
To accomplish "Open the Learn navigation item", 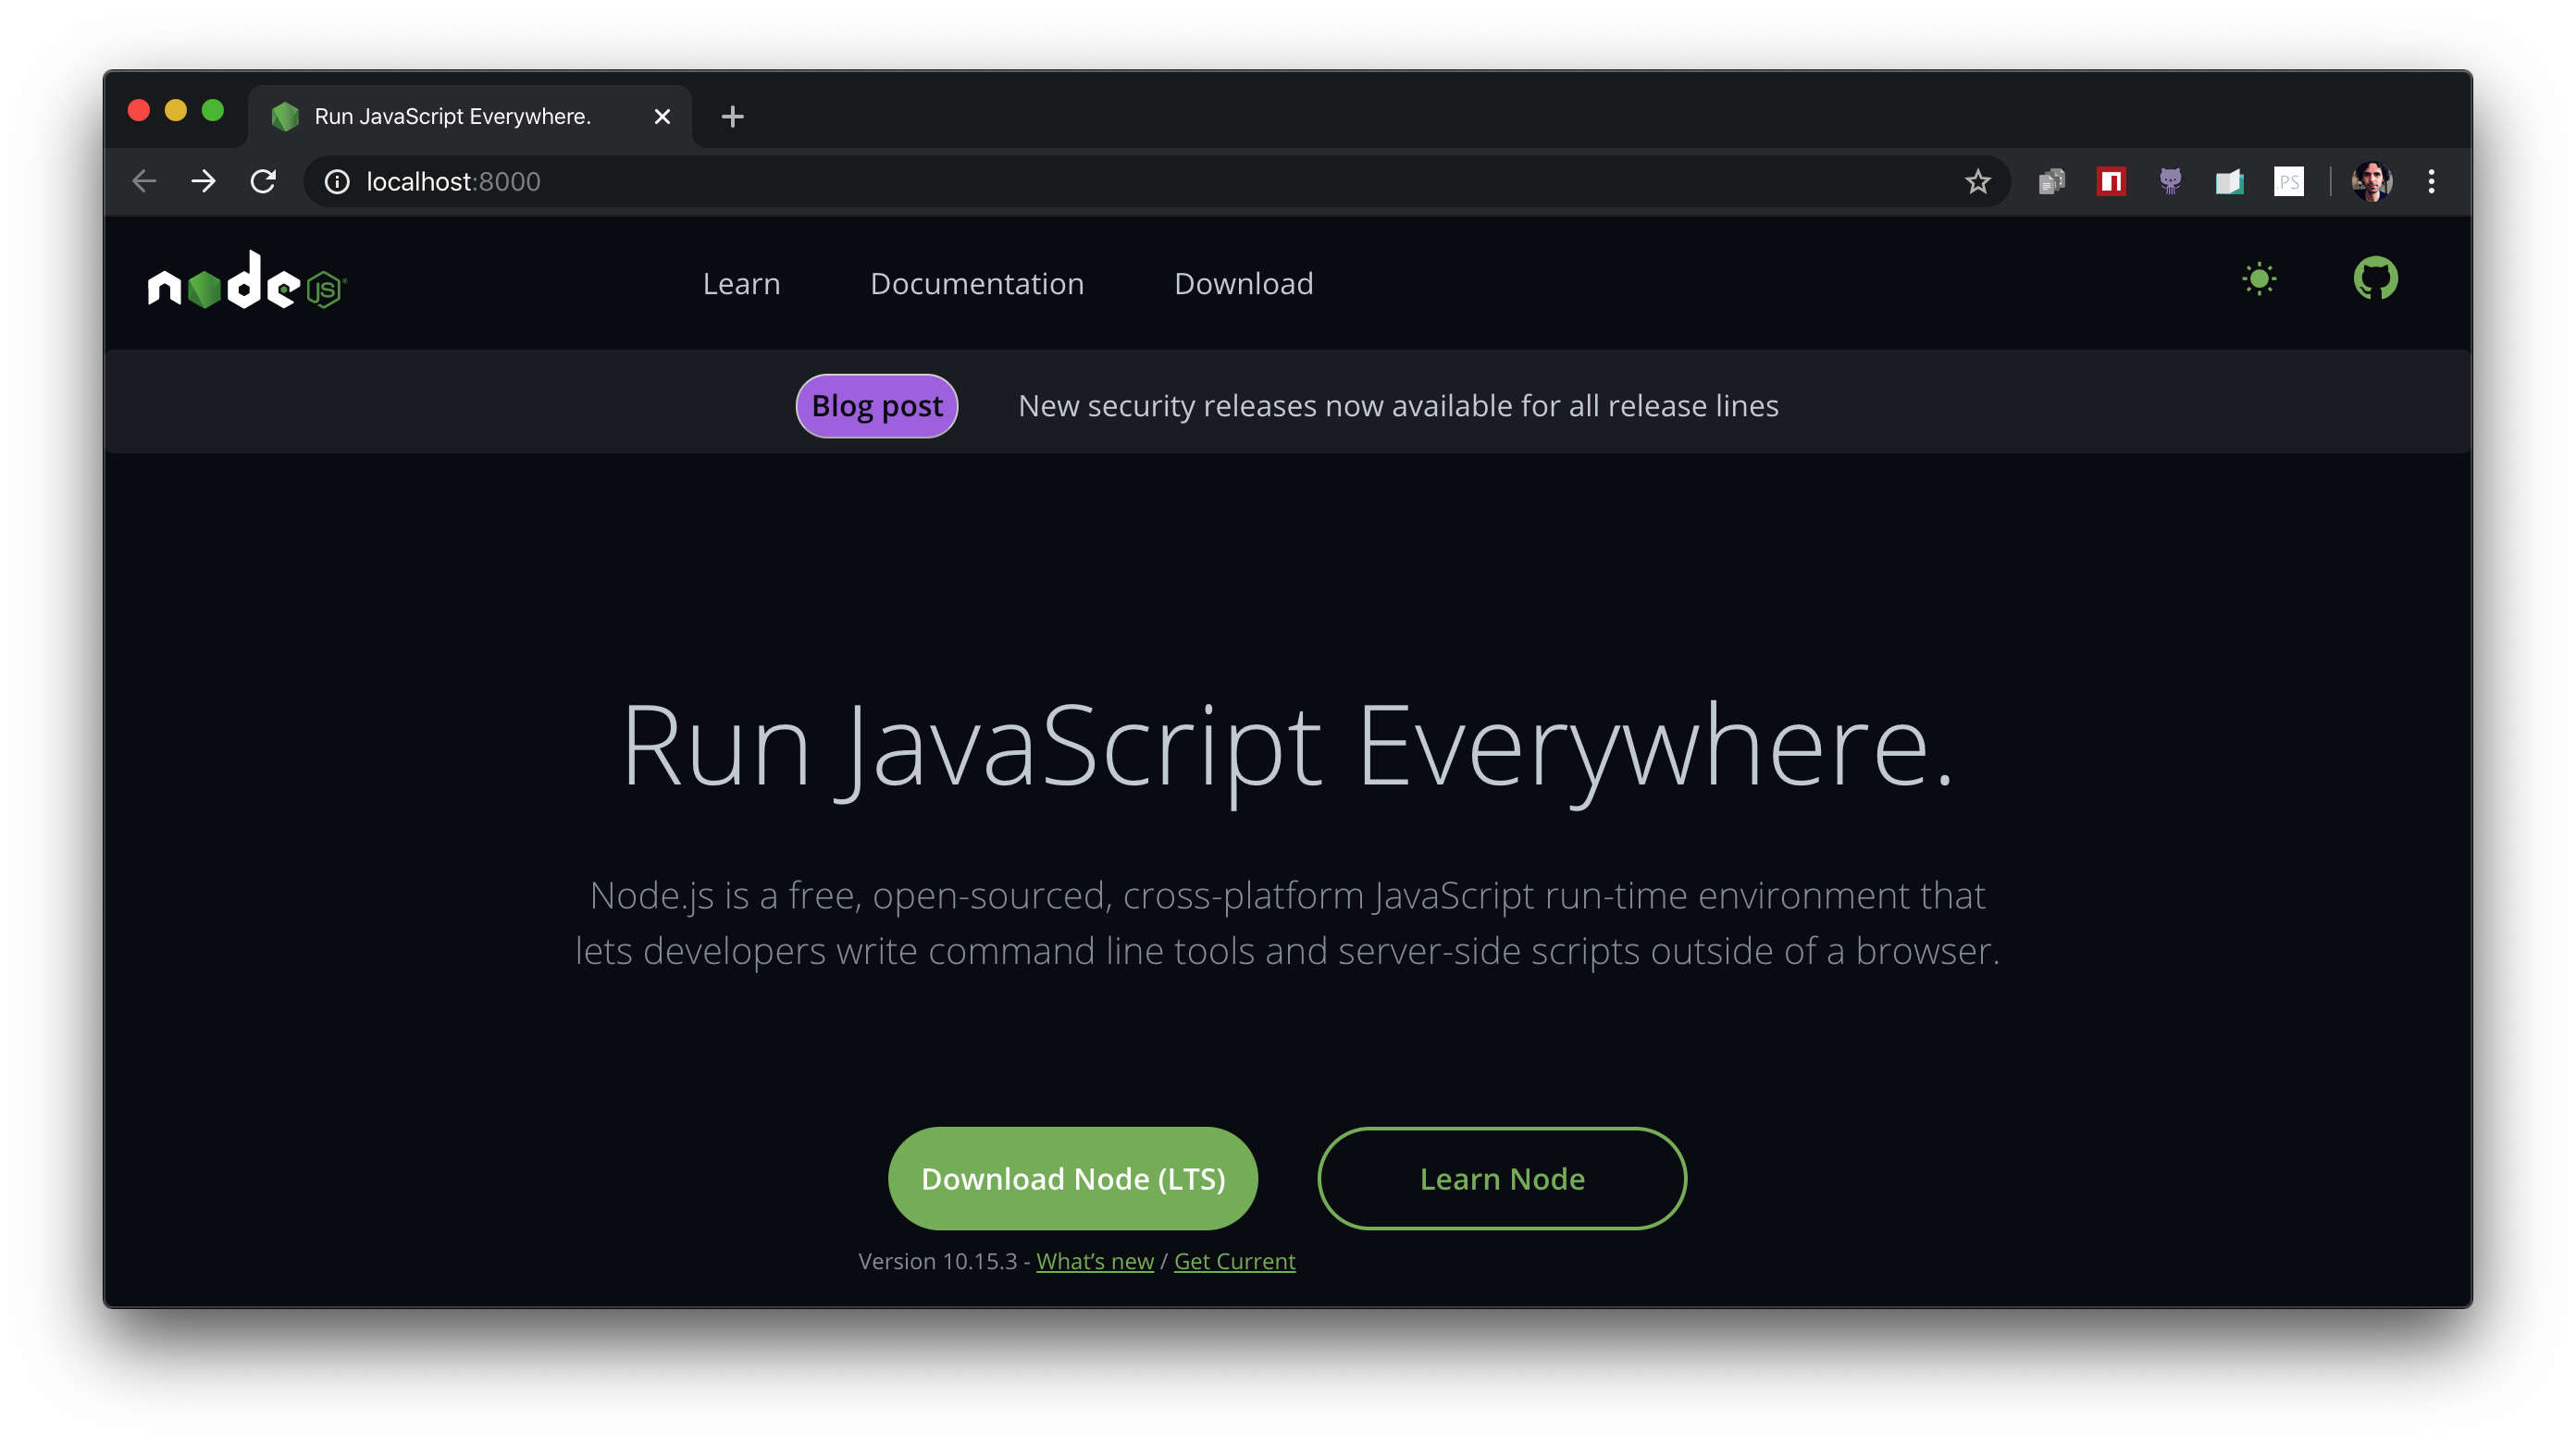I will tap(741, 284).
